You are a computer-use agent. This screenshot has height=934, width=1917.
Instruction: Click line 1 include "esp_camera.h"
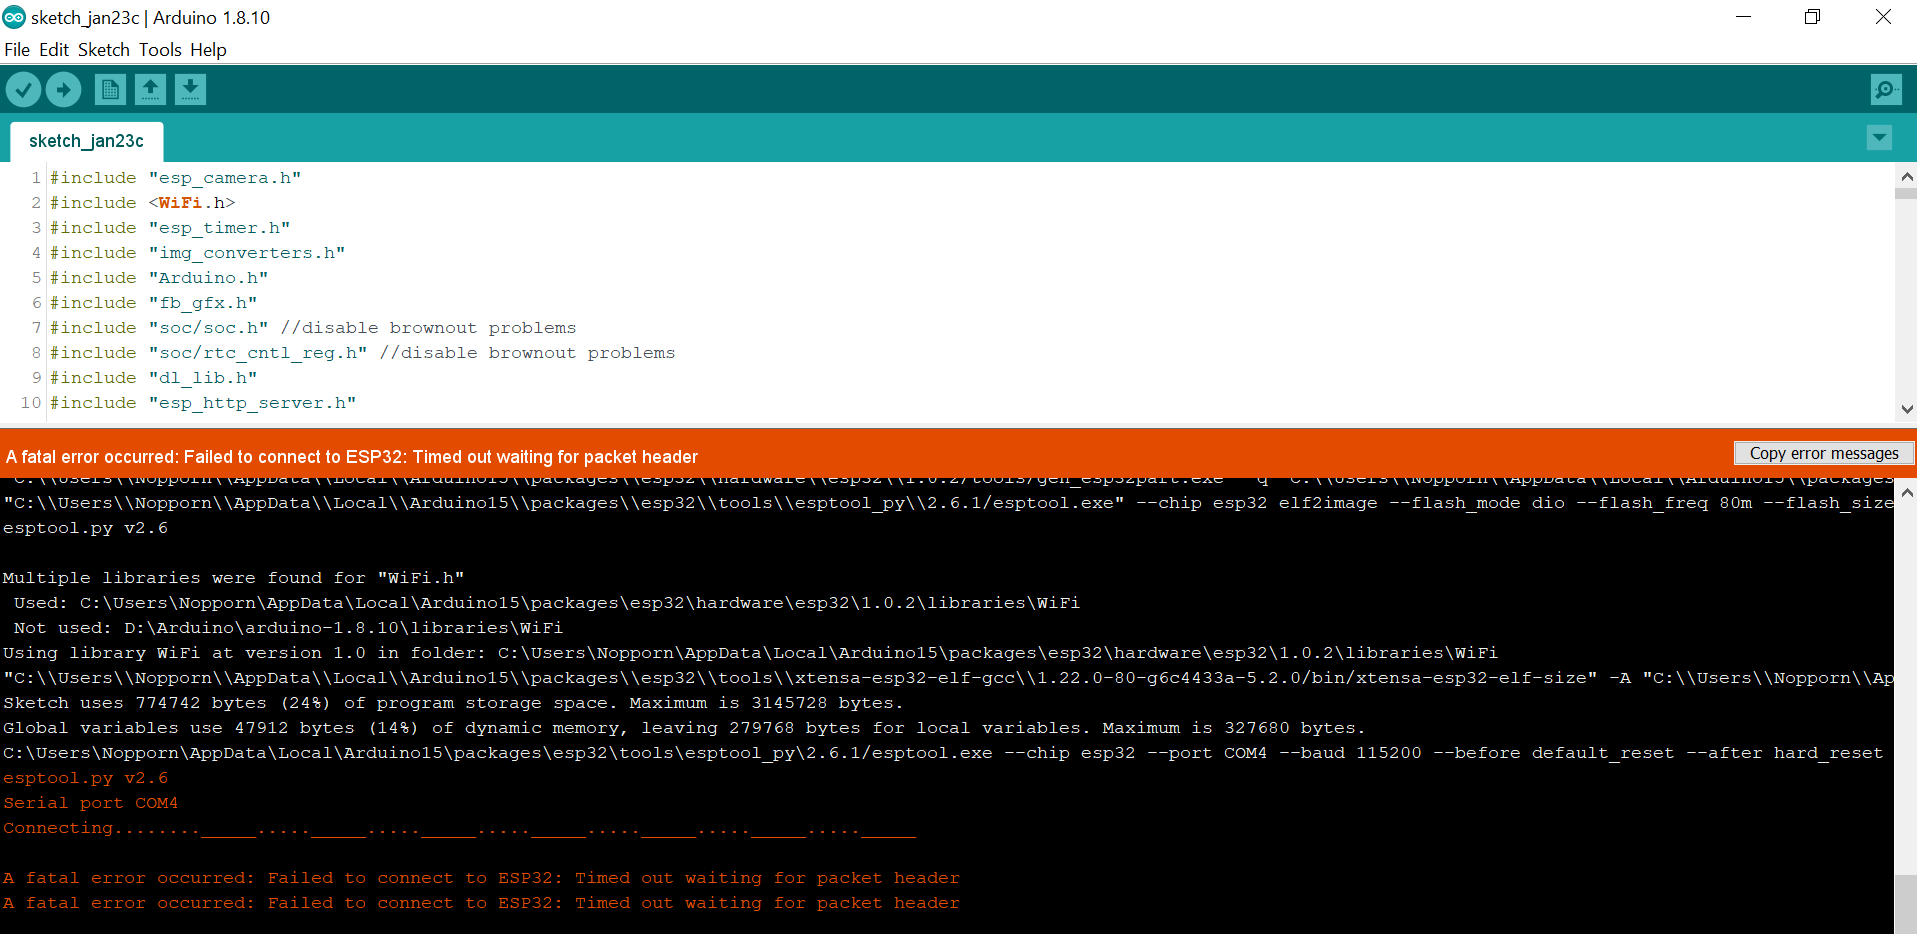pos(176,178)
